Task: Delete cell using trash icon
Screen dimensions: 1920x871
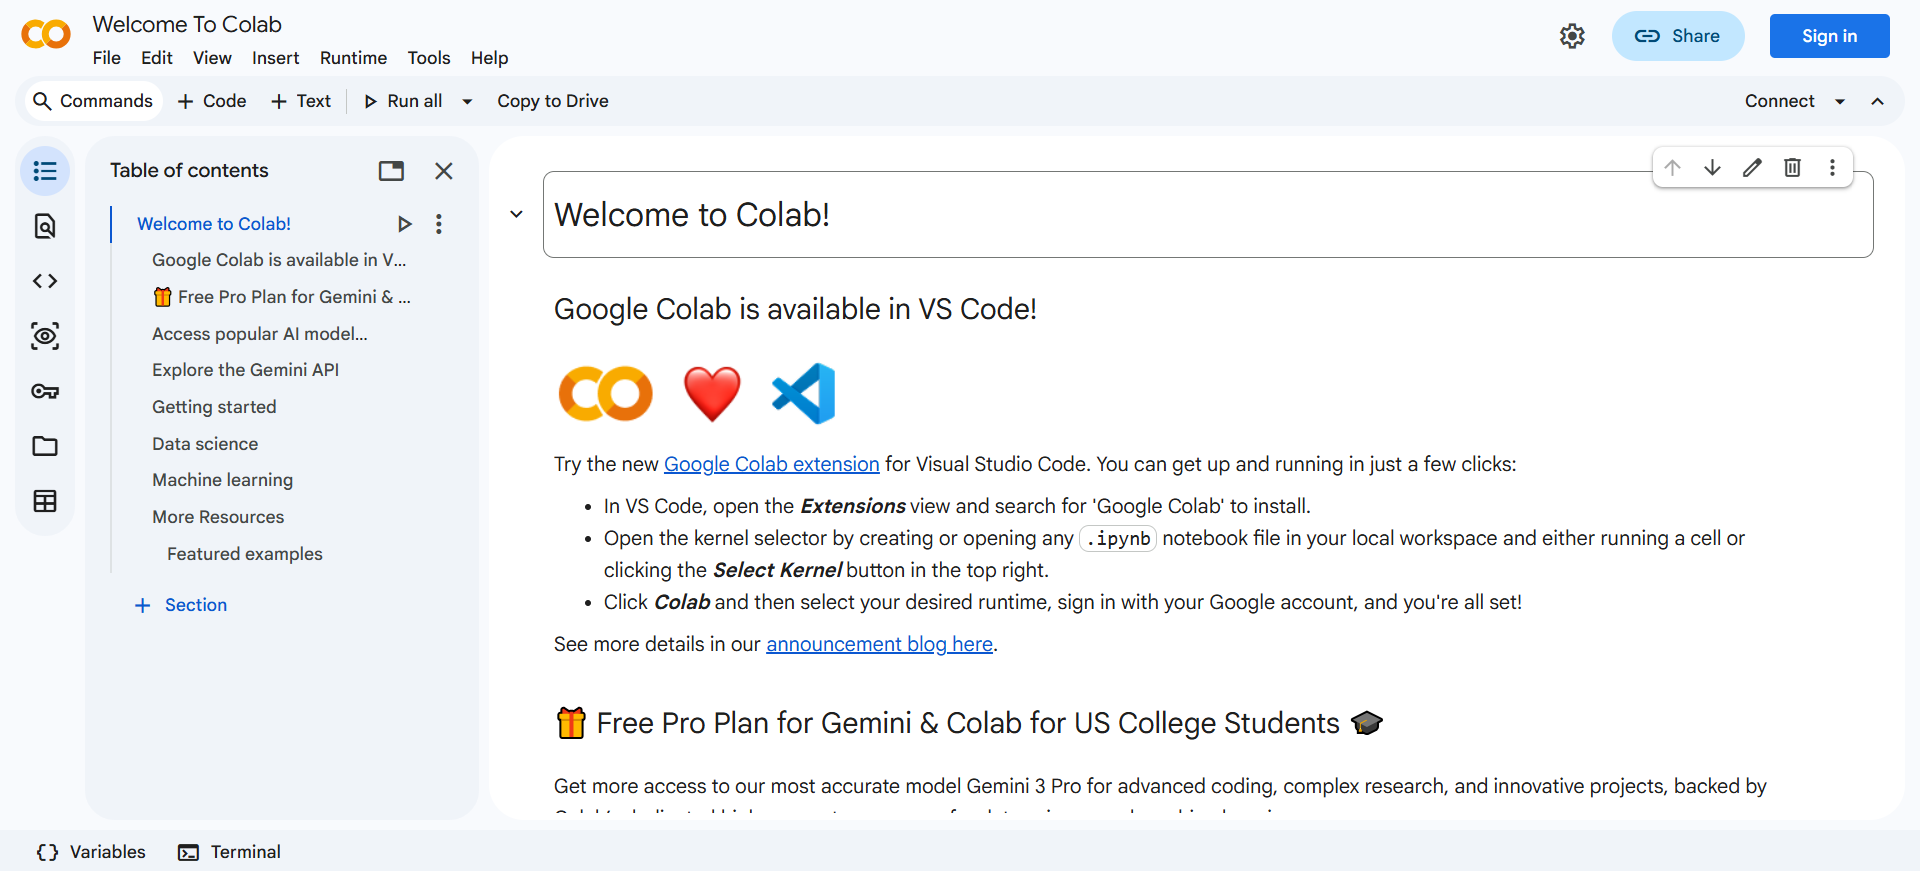Action: (x=1792, y=168)
